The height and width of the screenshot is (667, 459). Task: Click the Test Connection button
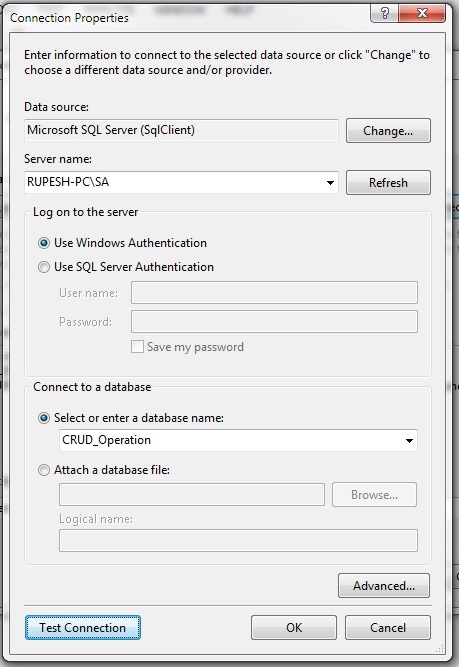(x=83, y=627)
